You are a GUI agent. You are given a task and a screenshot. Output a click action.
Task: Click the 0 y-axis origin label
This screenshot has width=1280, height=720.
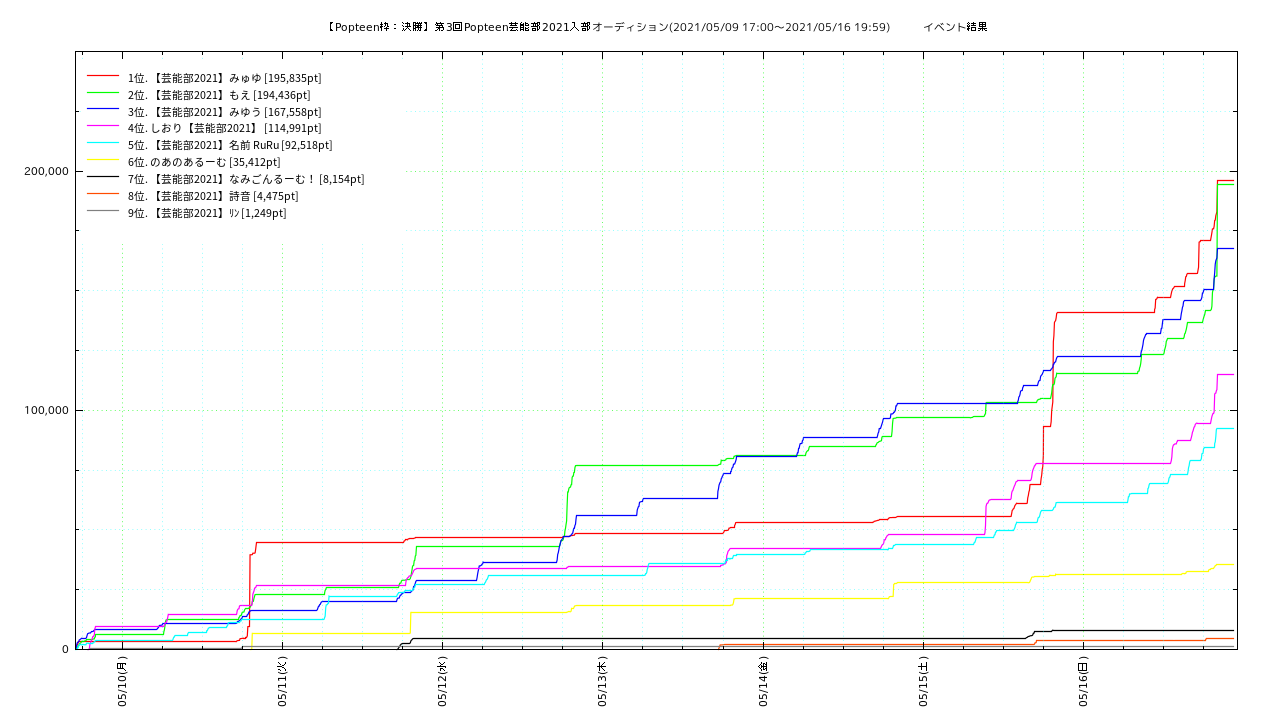pyautogui.click(x=65, y=649)
